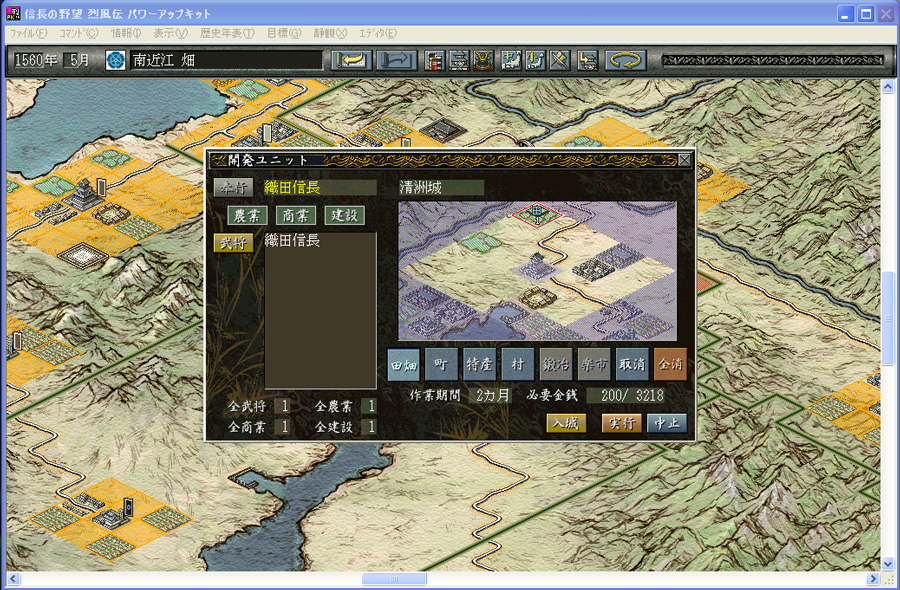Select the 村 village development type
This screenshot has width=900, height=590.
[x=518, y=364]
